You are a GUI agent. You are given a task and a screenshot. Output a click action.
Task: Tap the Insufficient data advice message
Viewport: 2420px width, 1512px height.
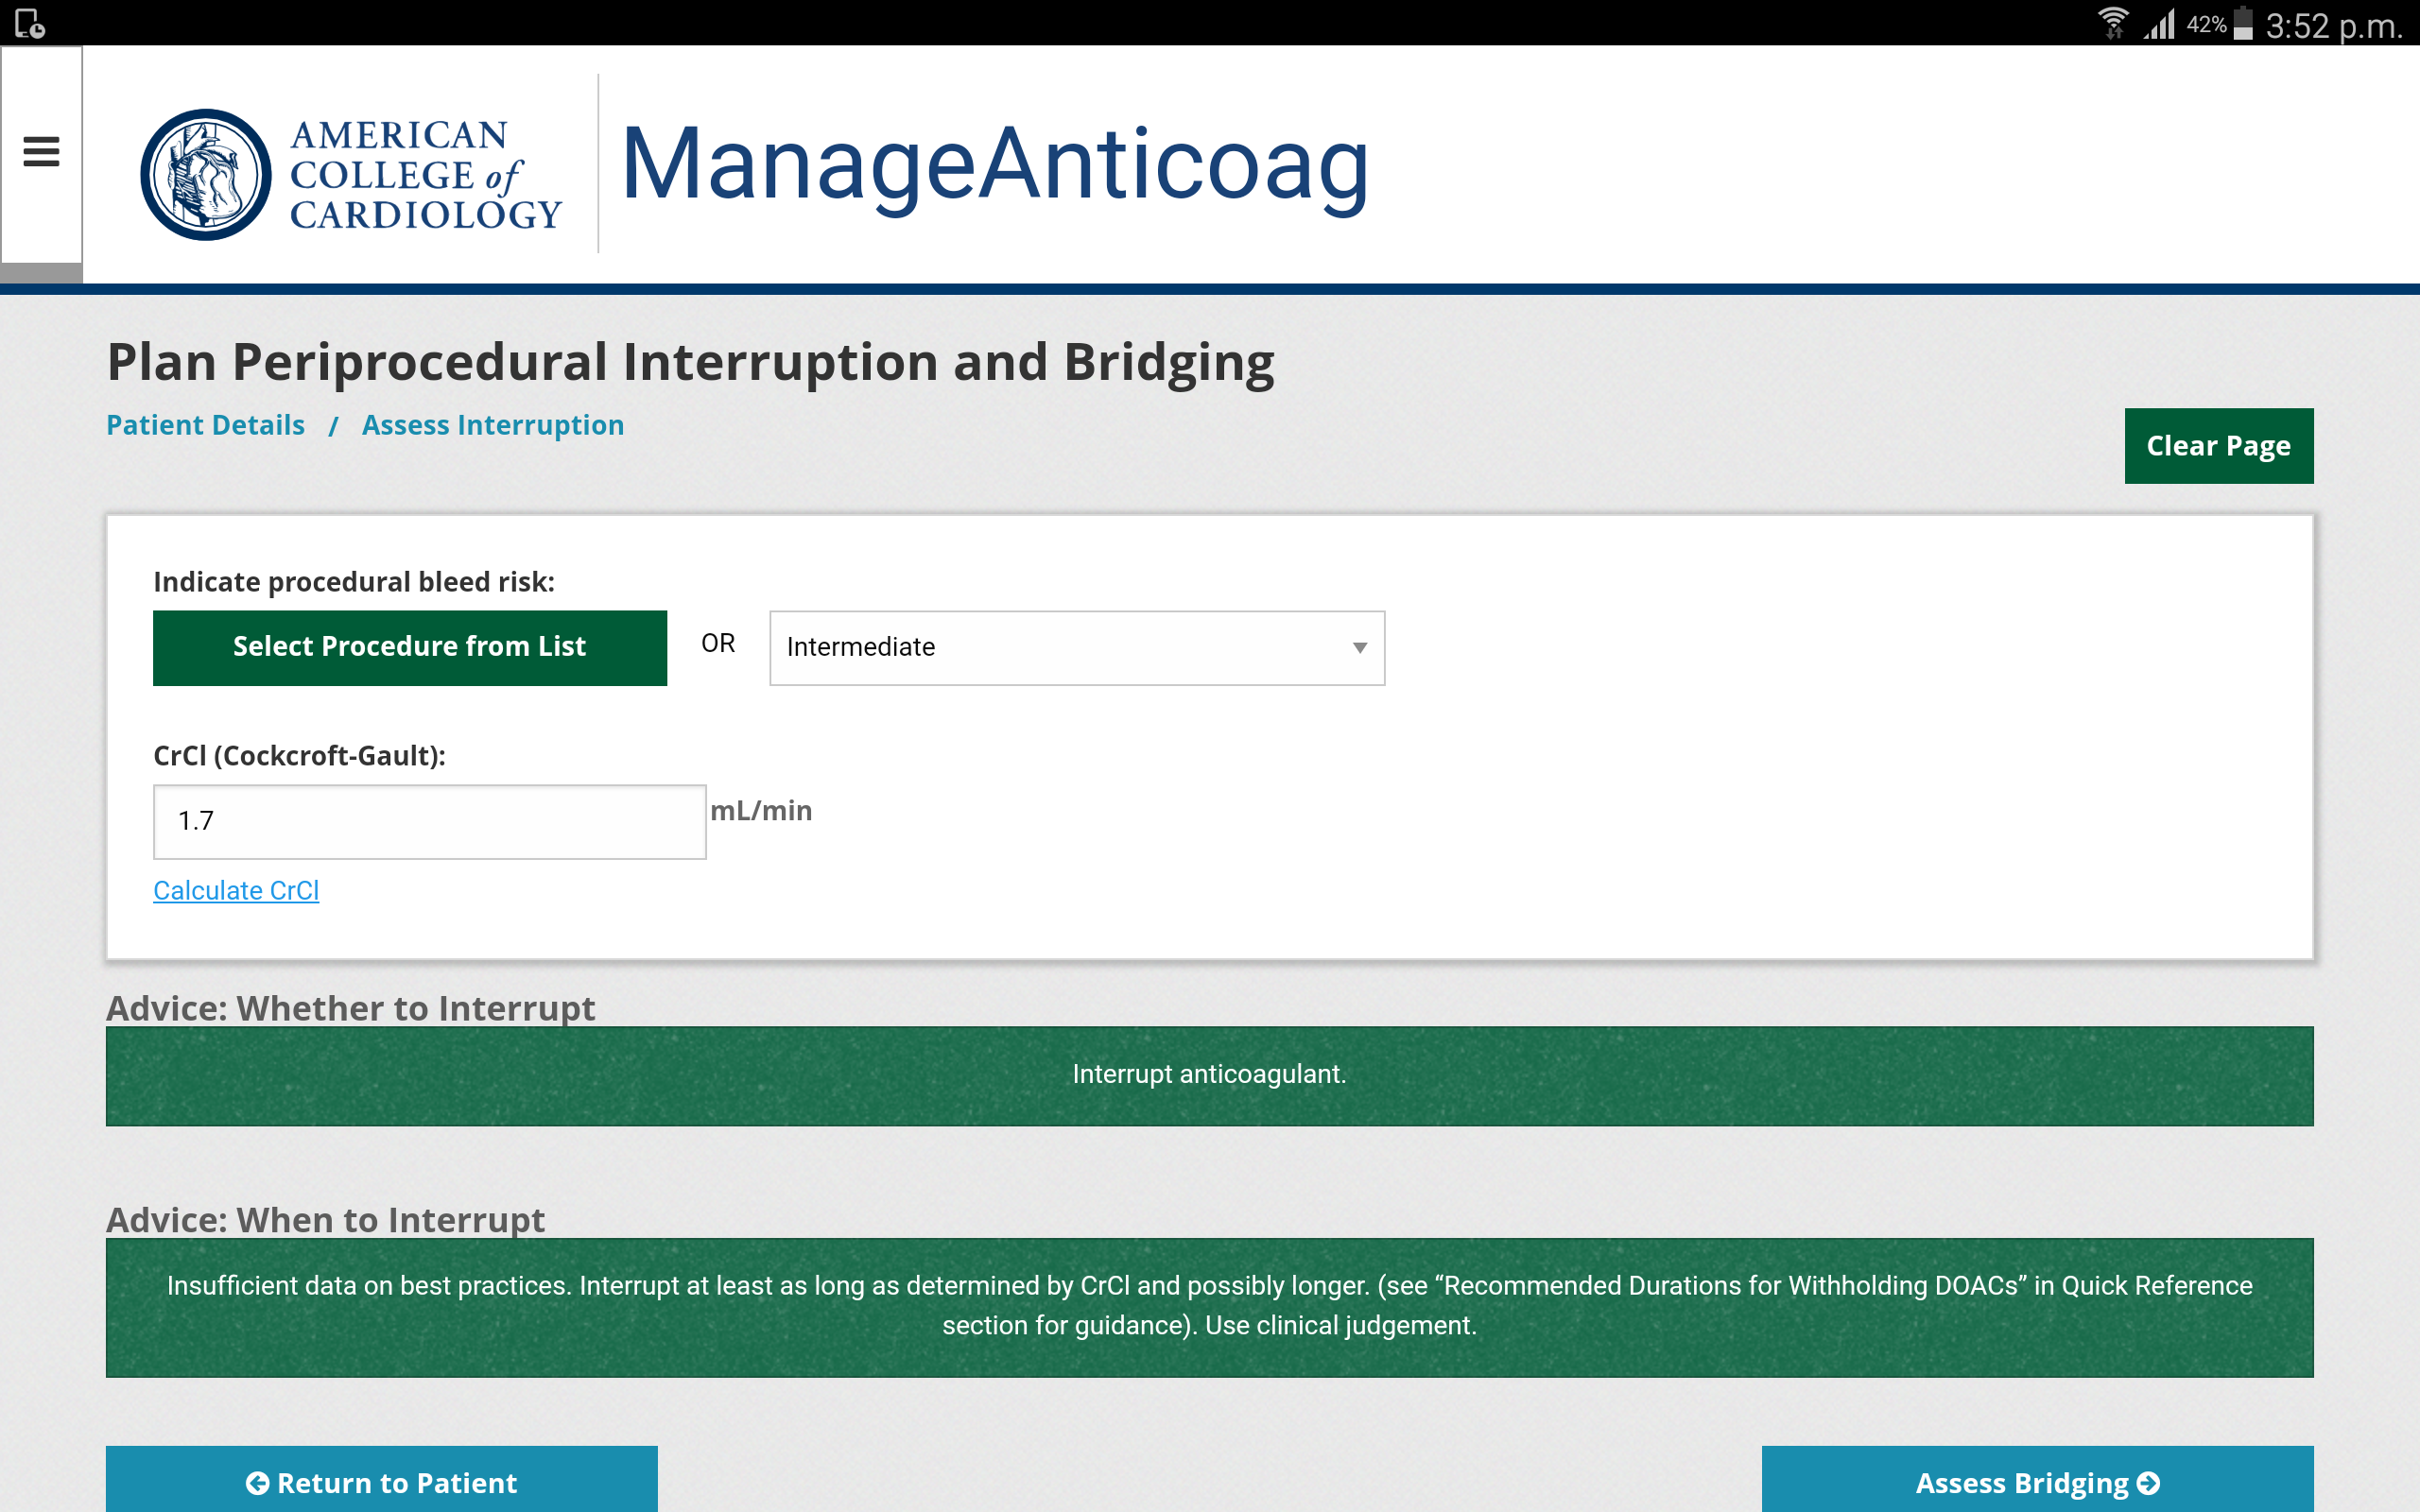click(1209, 1306)
